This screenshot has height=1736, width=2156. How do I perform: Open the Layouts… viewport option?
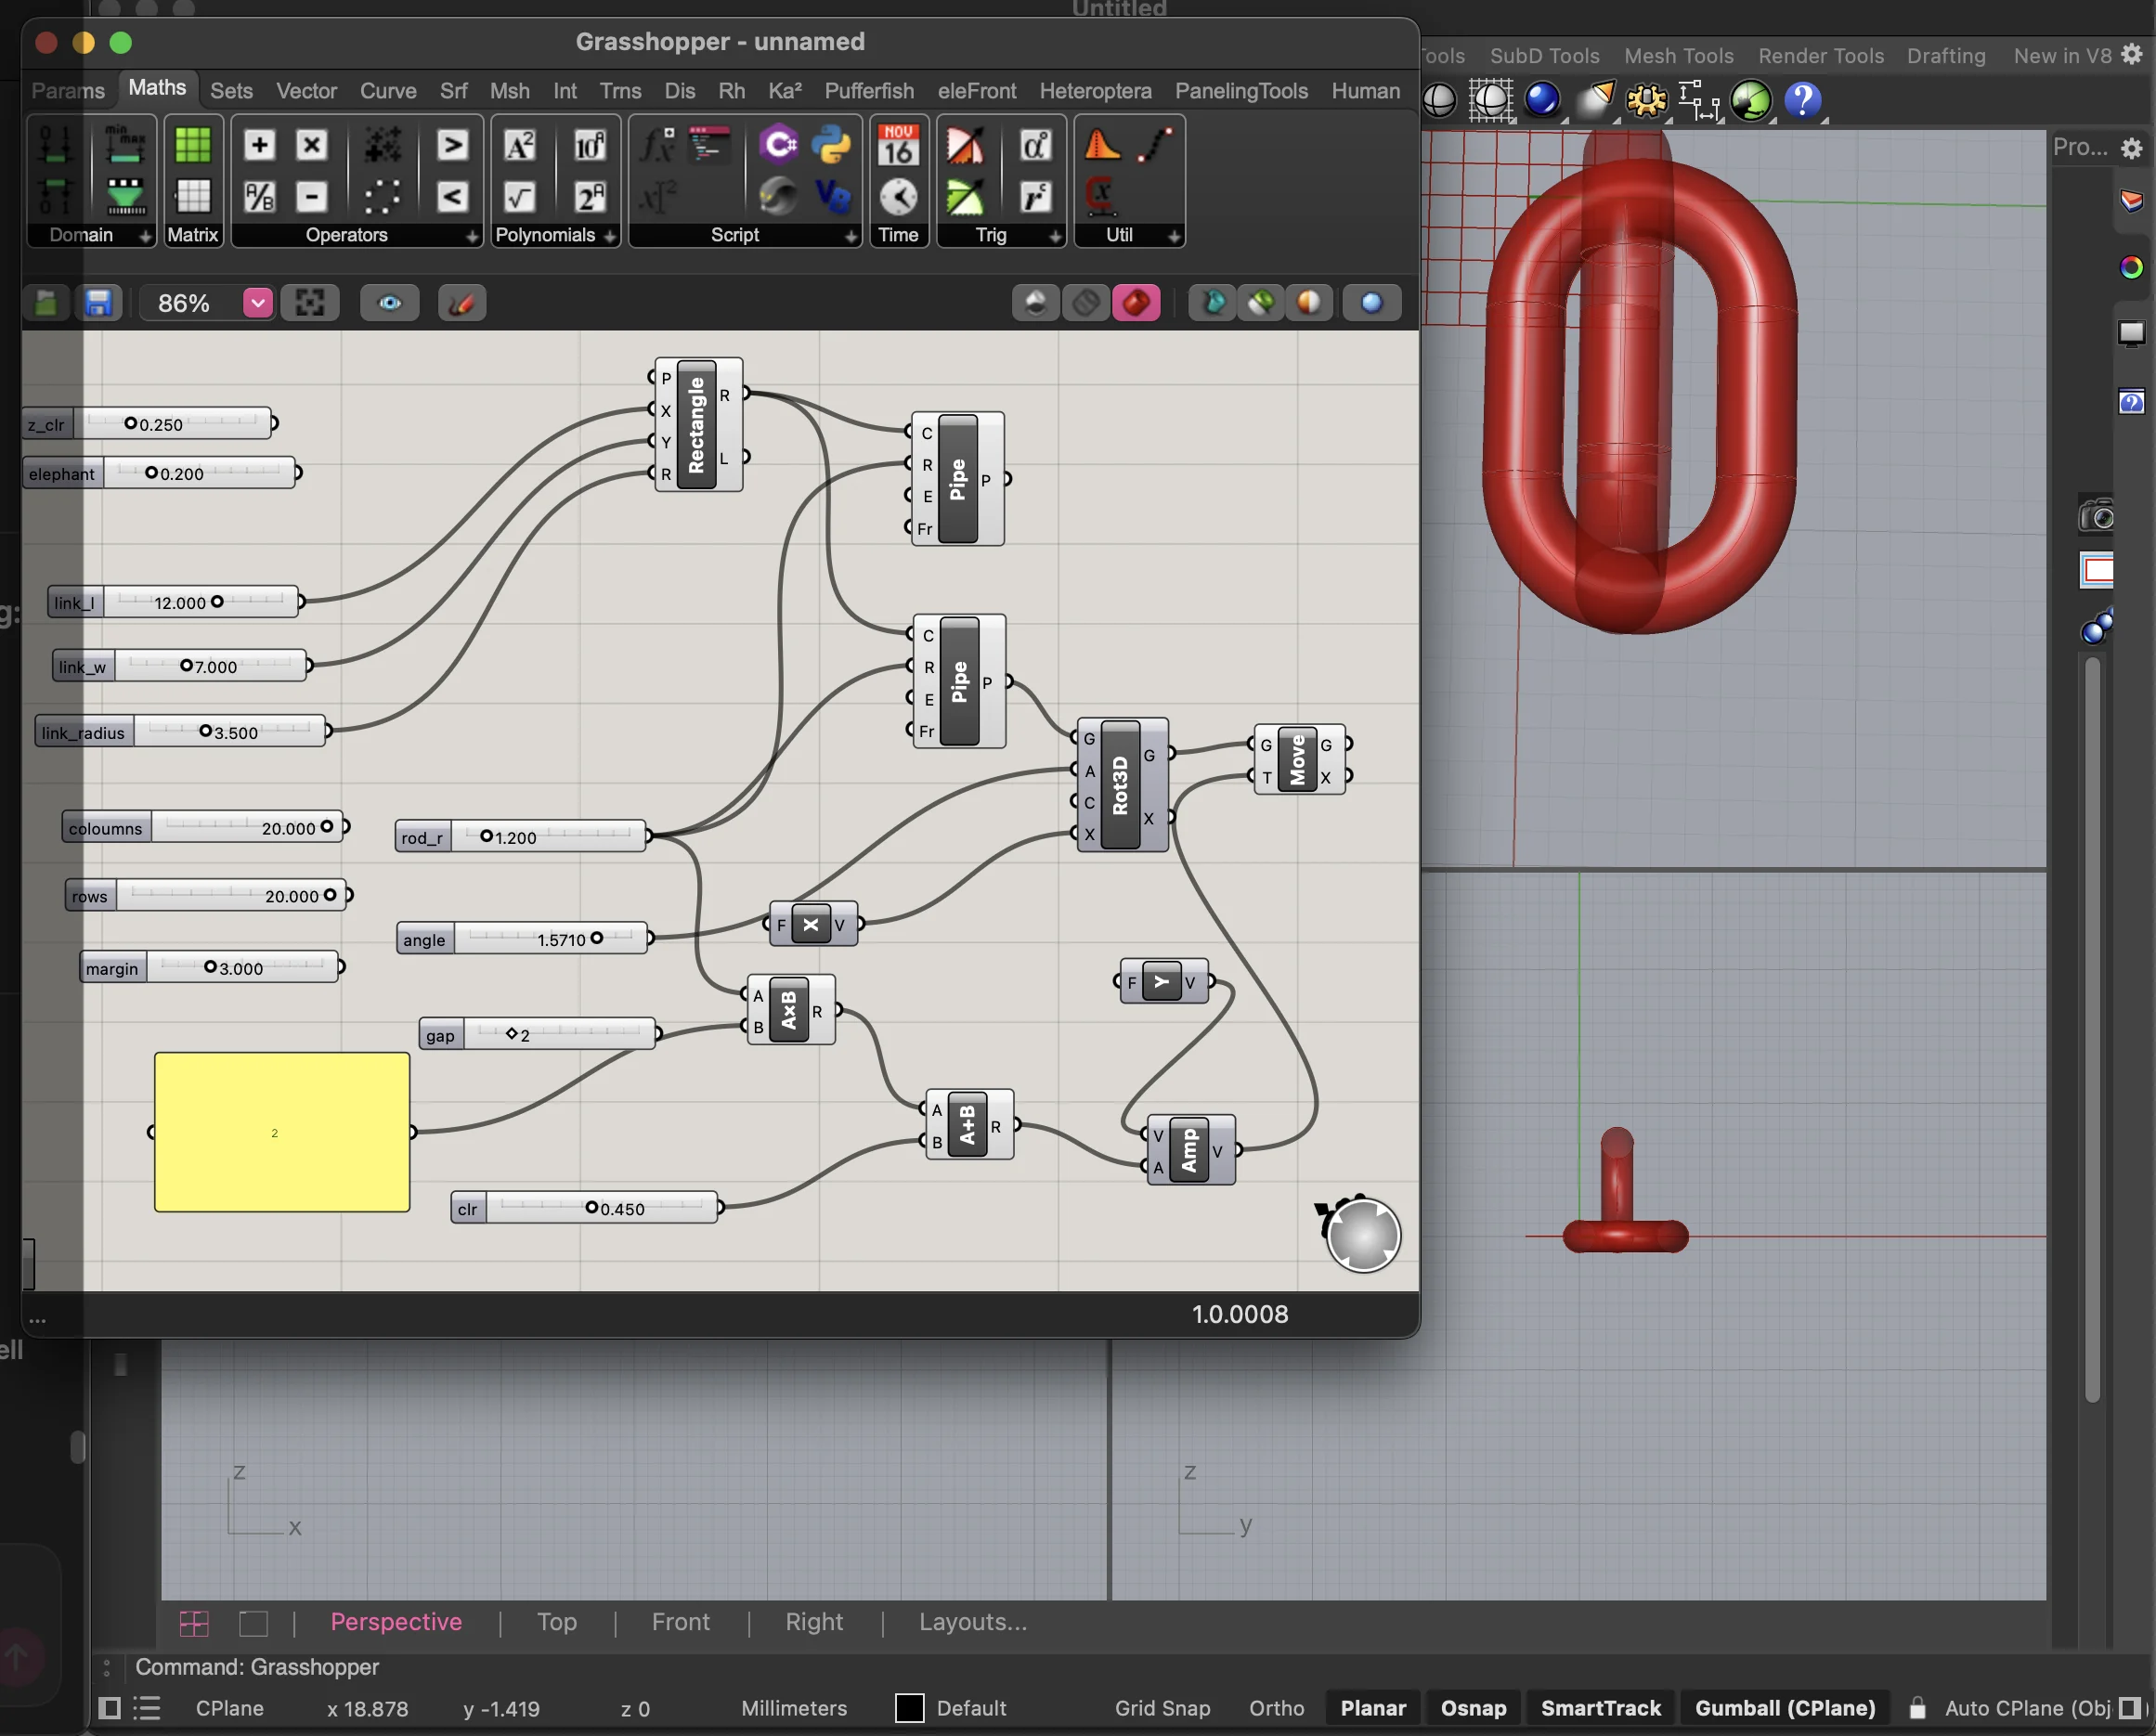click(x=972, y=1622)
